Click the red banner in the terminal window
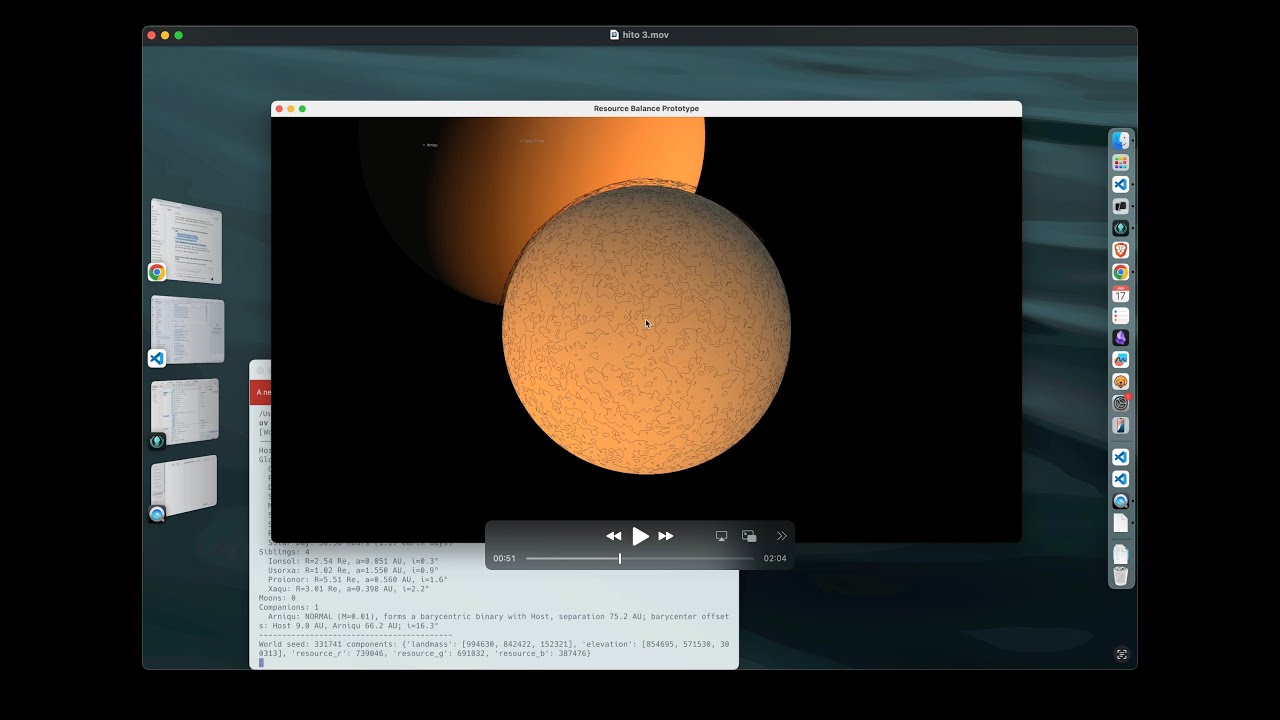The height and width of the screenshot is (720, 1280). coord(261,392)
